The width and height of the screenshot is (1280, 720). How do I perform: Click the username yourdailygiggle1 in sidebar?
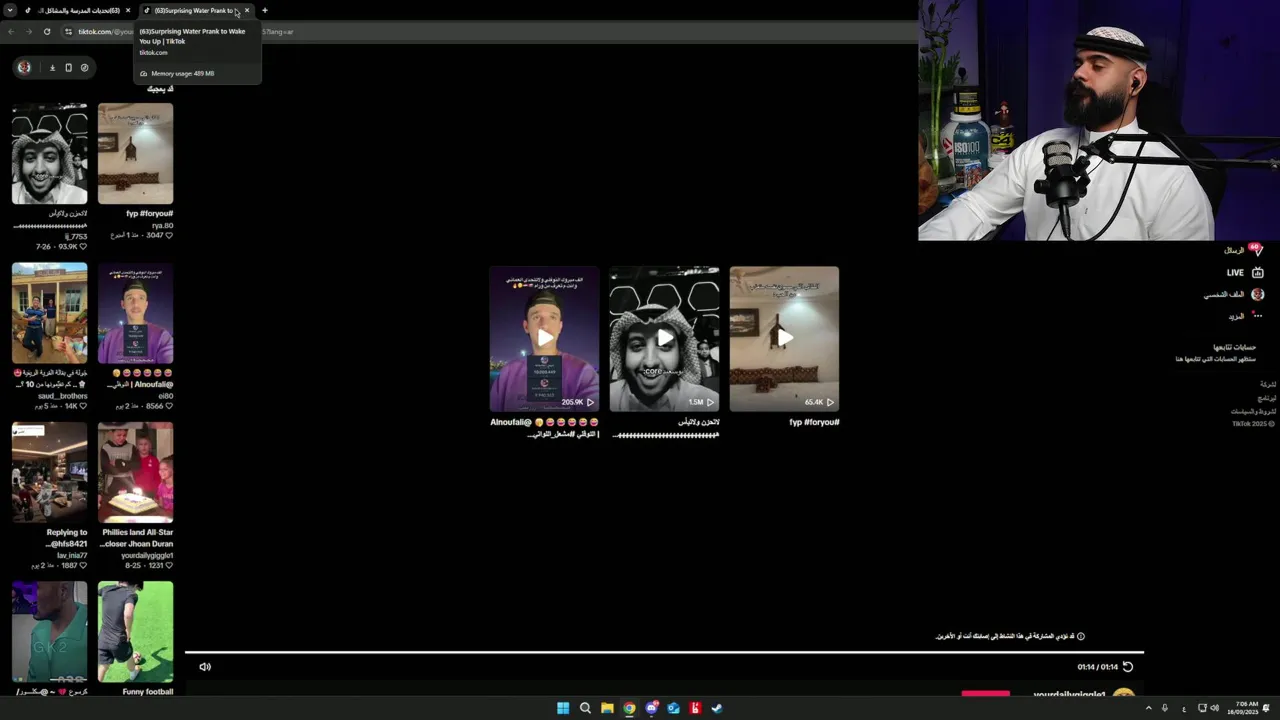point(147,555)
